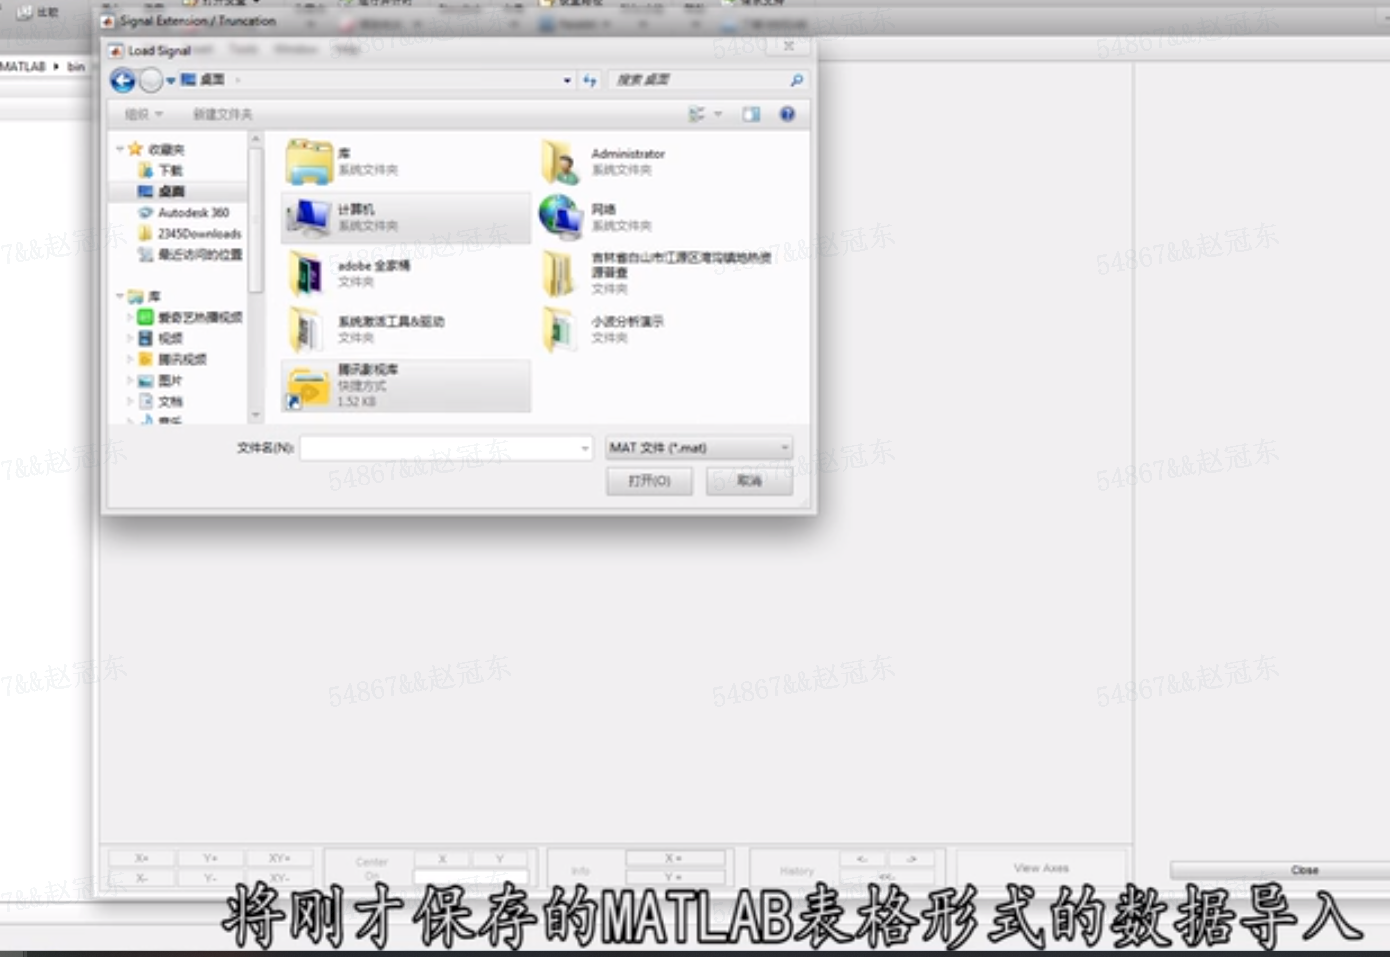The height and width of the screenshot is (957, 1390).
Task: Click the greyed-out forward navigation arrow
Action: pyautogui.click(x=150, y=81)
